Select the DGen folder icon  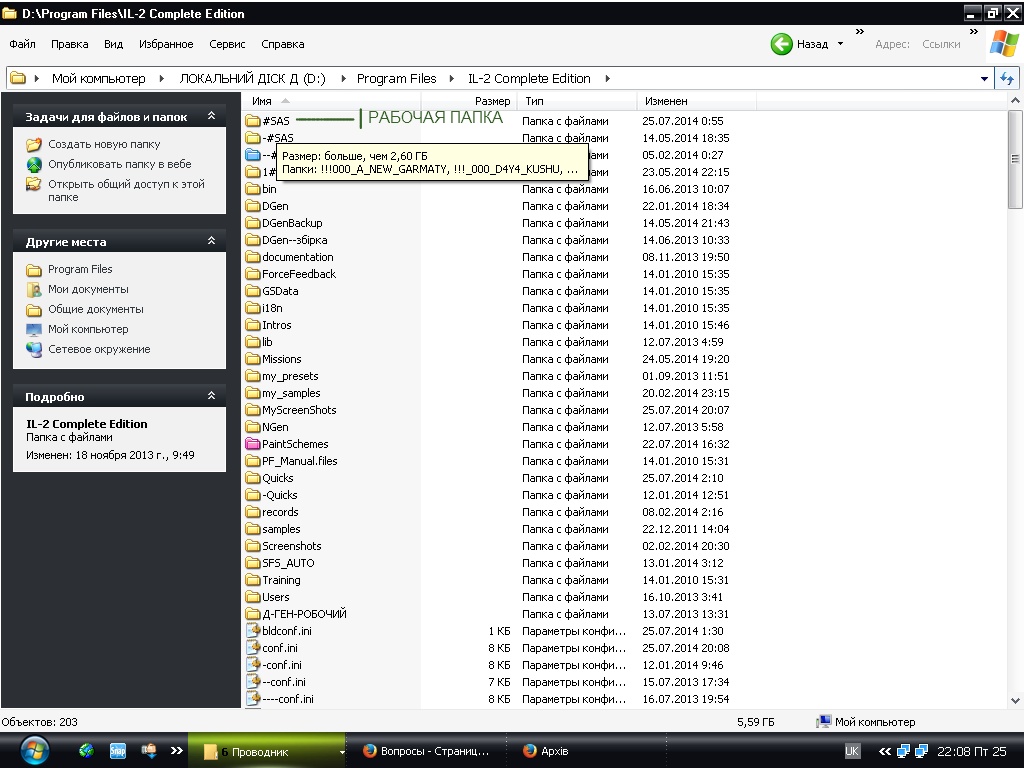[x=253, y=206]
